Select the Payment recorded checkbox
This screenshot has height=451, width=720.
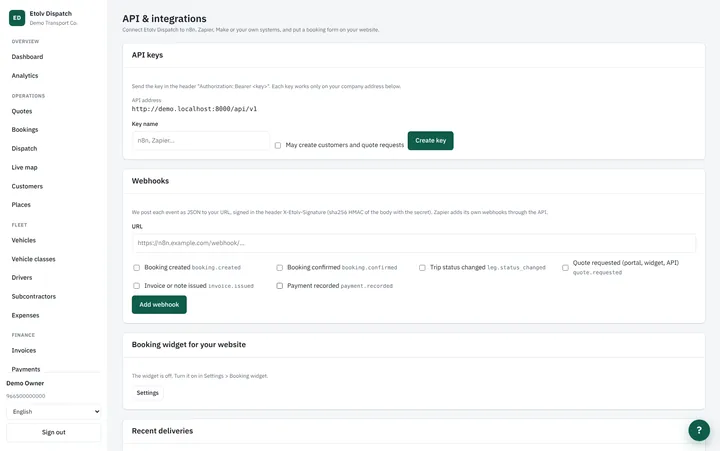click(279, 286)
